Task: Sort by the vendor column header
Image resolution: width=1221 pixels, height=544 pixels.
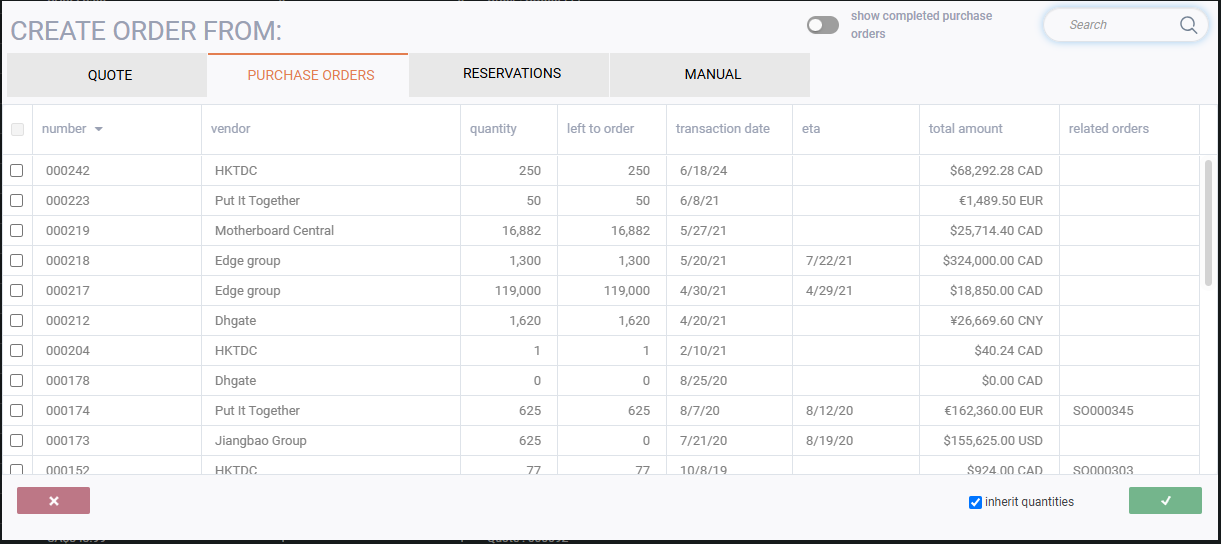Action: tap(231, 129)
